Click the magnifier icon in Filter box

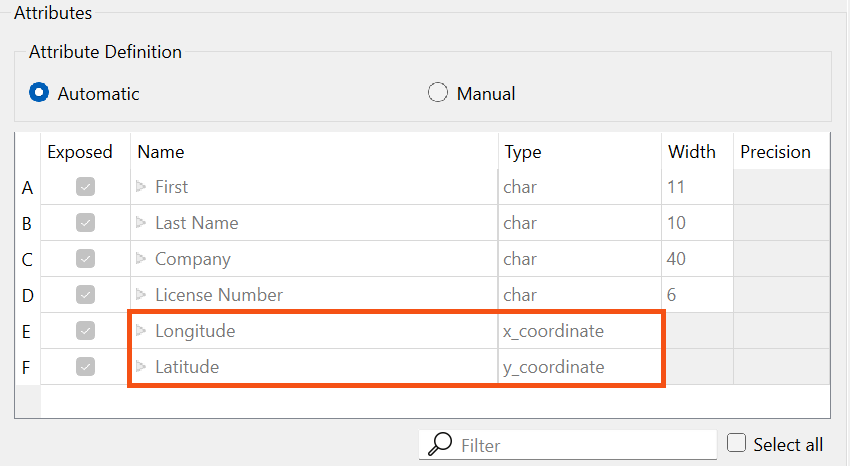pos(439,445)
